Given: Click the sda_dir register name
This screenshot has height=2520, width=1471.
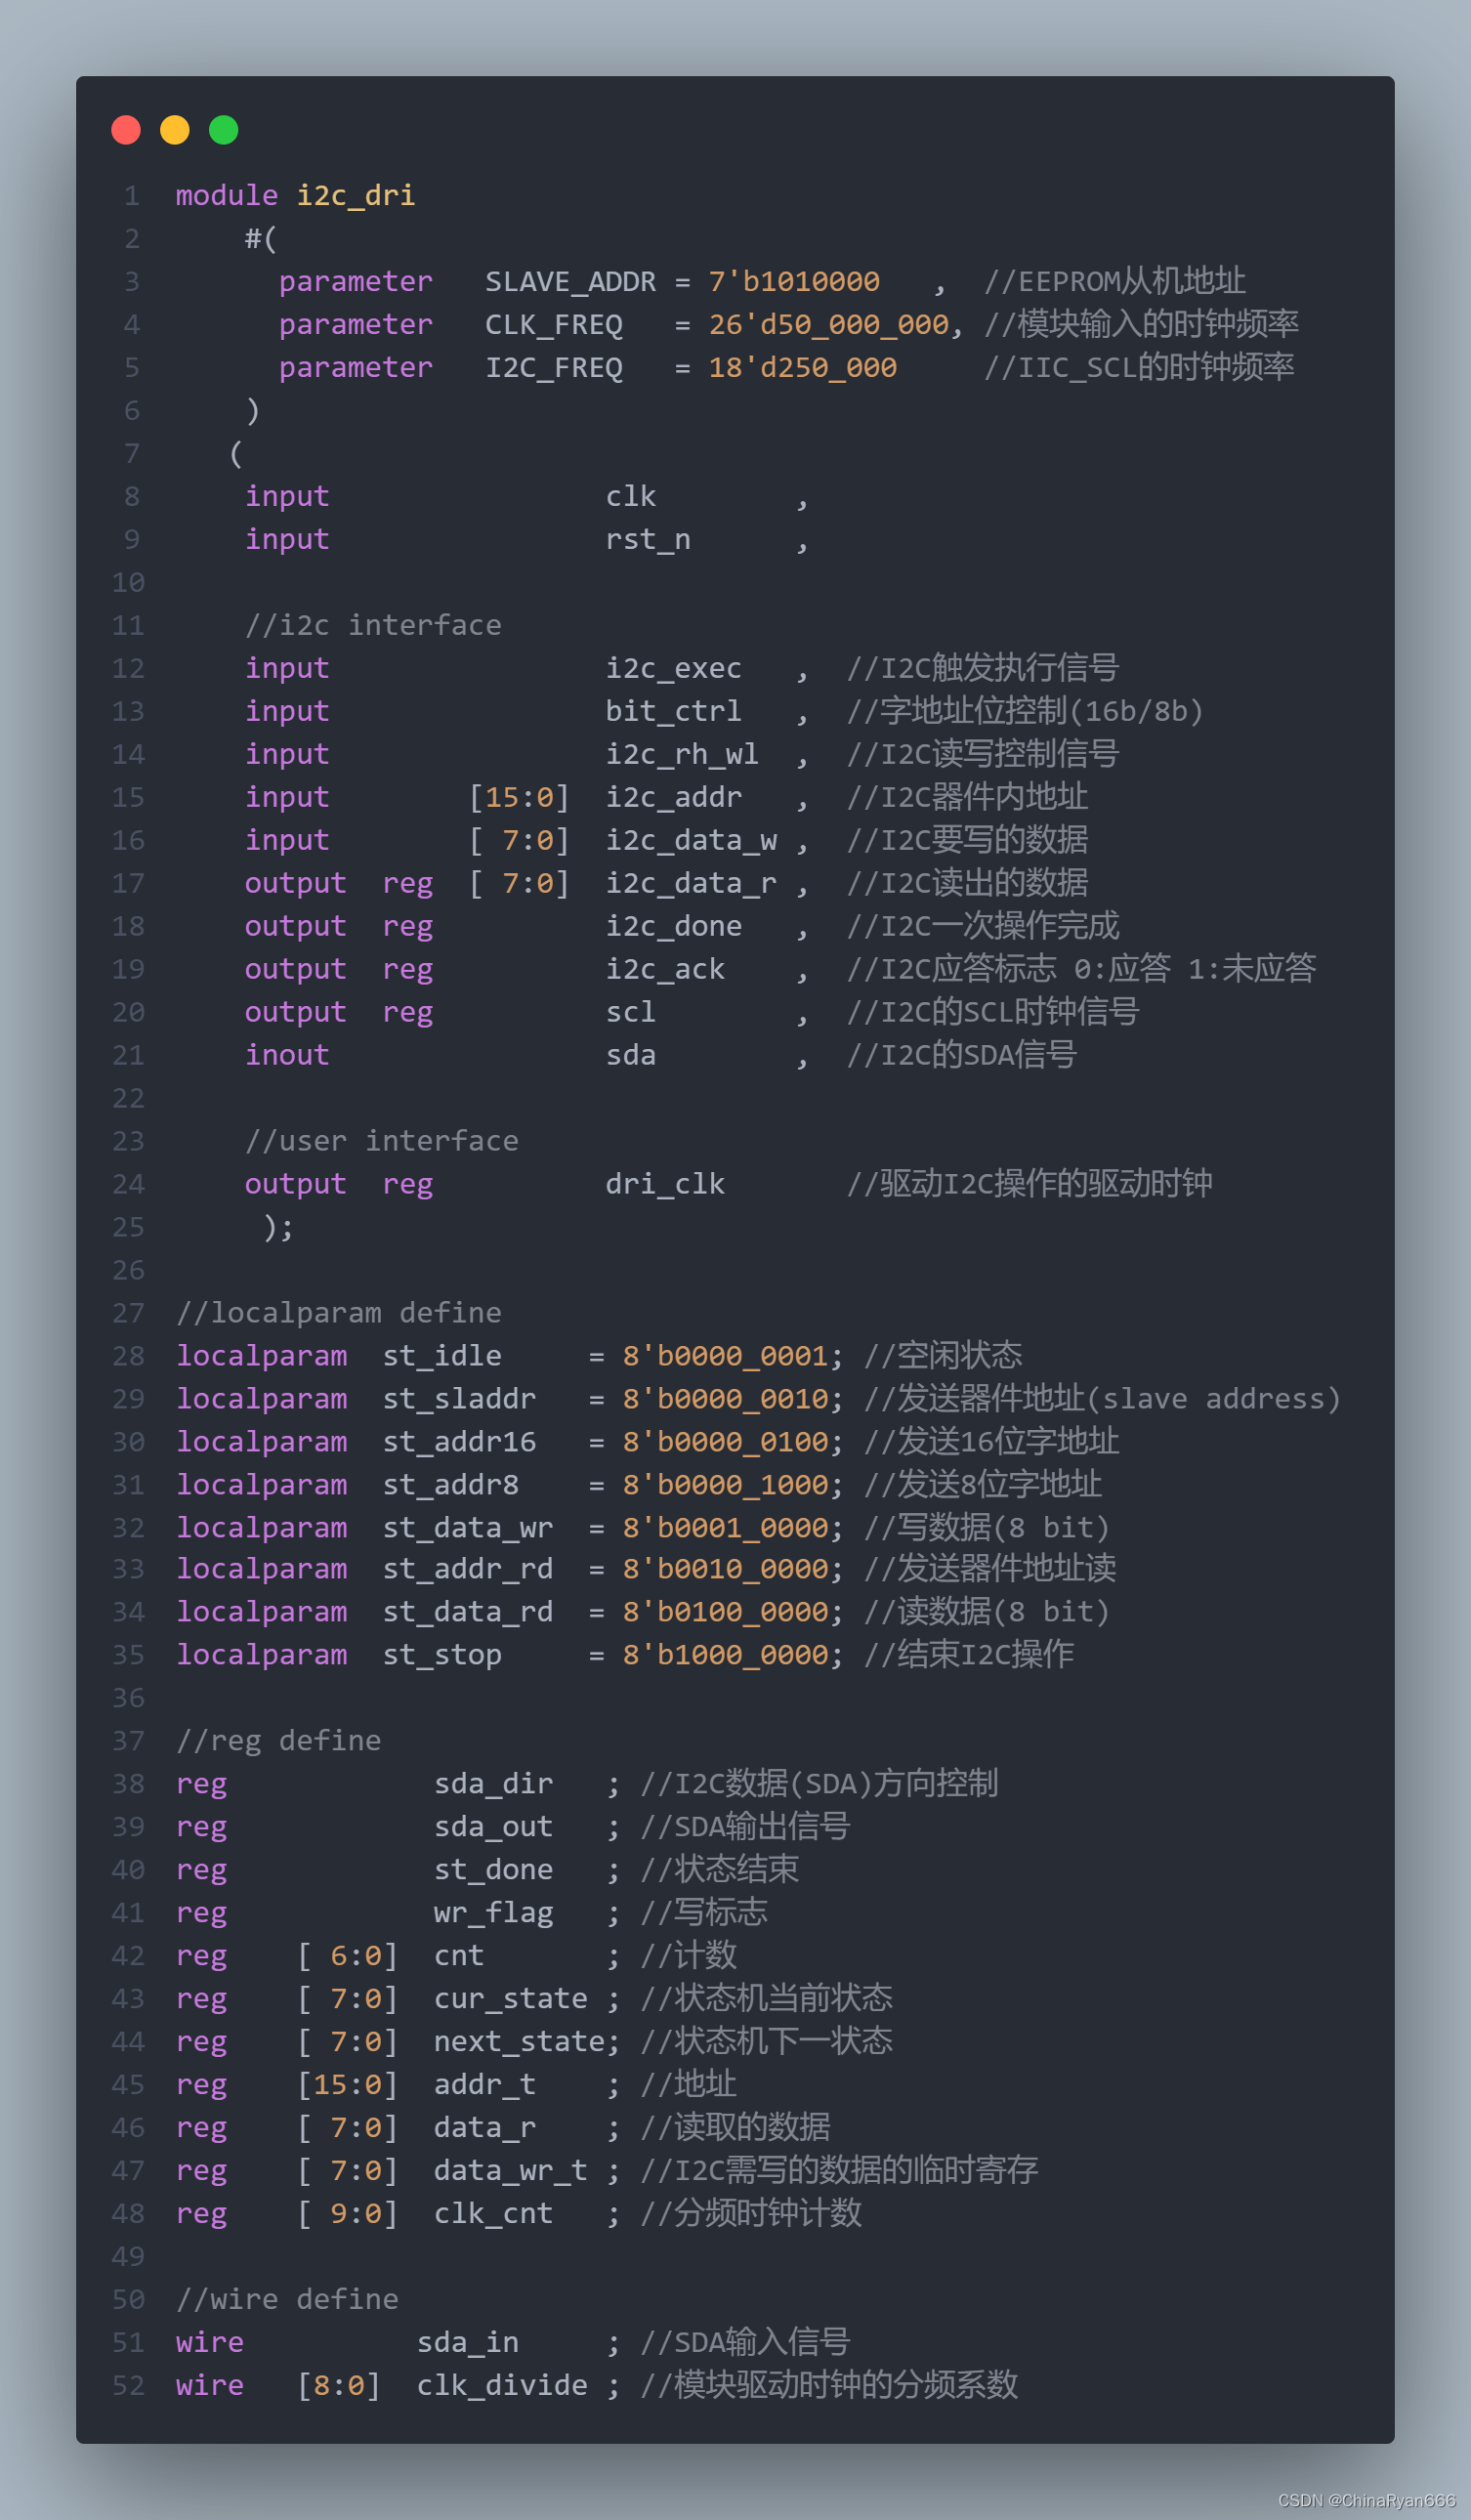Looking at the screenshot, I should pos(494,1785).
